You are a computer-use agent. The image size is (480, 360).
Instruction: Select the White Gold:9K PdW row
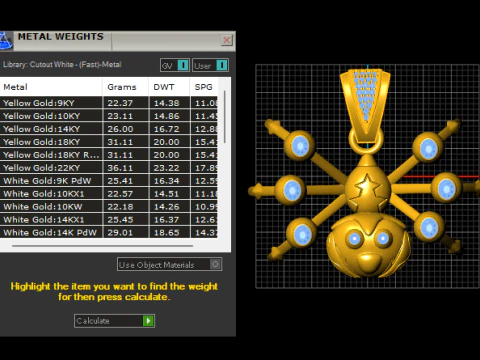[109, 181]
